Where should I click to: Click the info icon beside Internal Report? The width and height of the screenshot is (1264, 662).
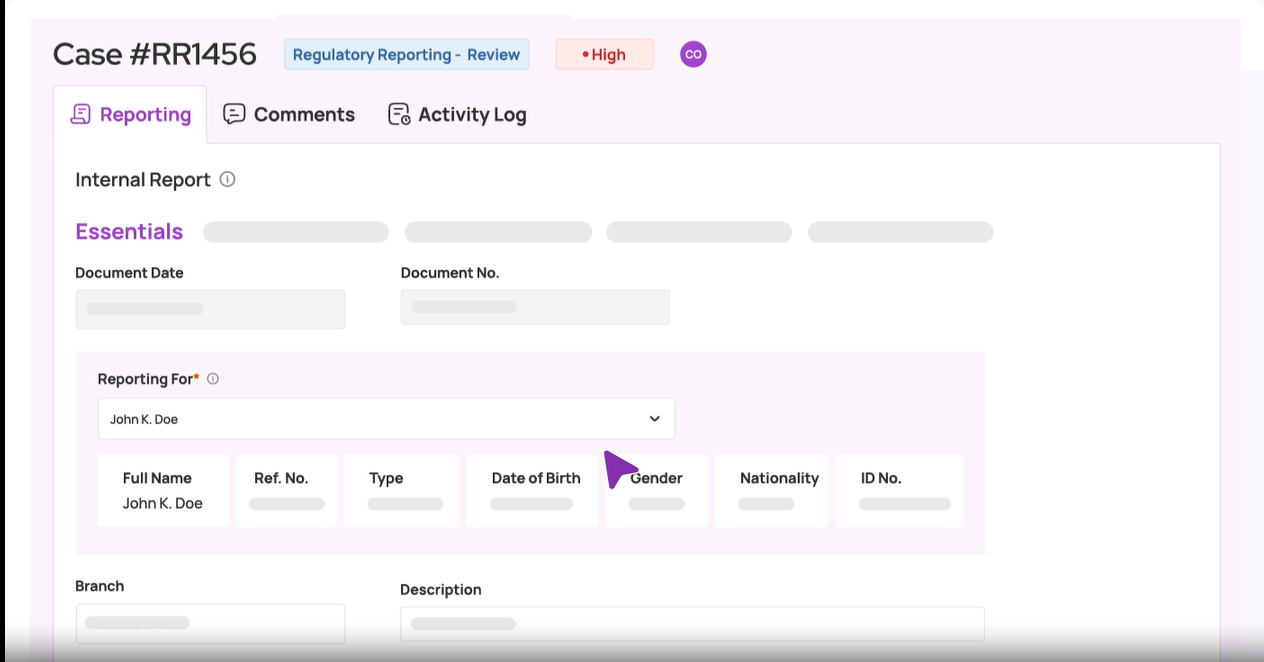226,180
